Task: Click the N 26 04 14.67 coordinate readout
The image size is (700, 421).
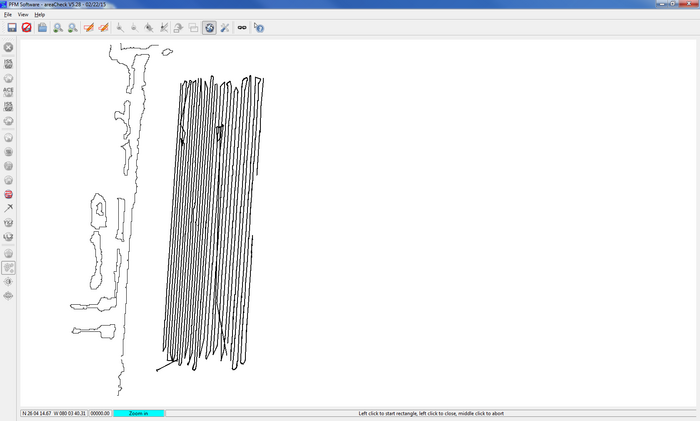Action: click(x=54, y=413)
